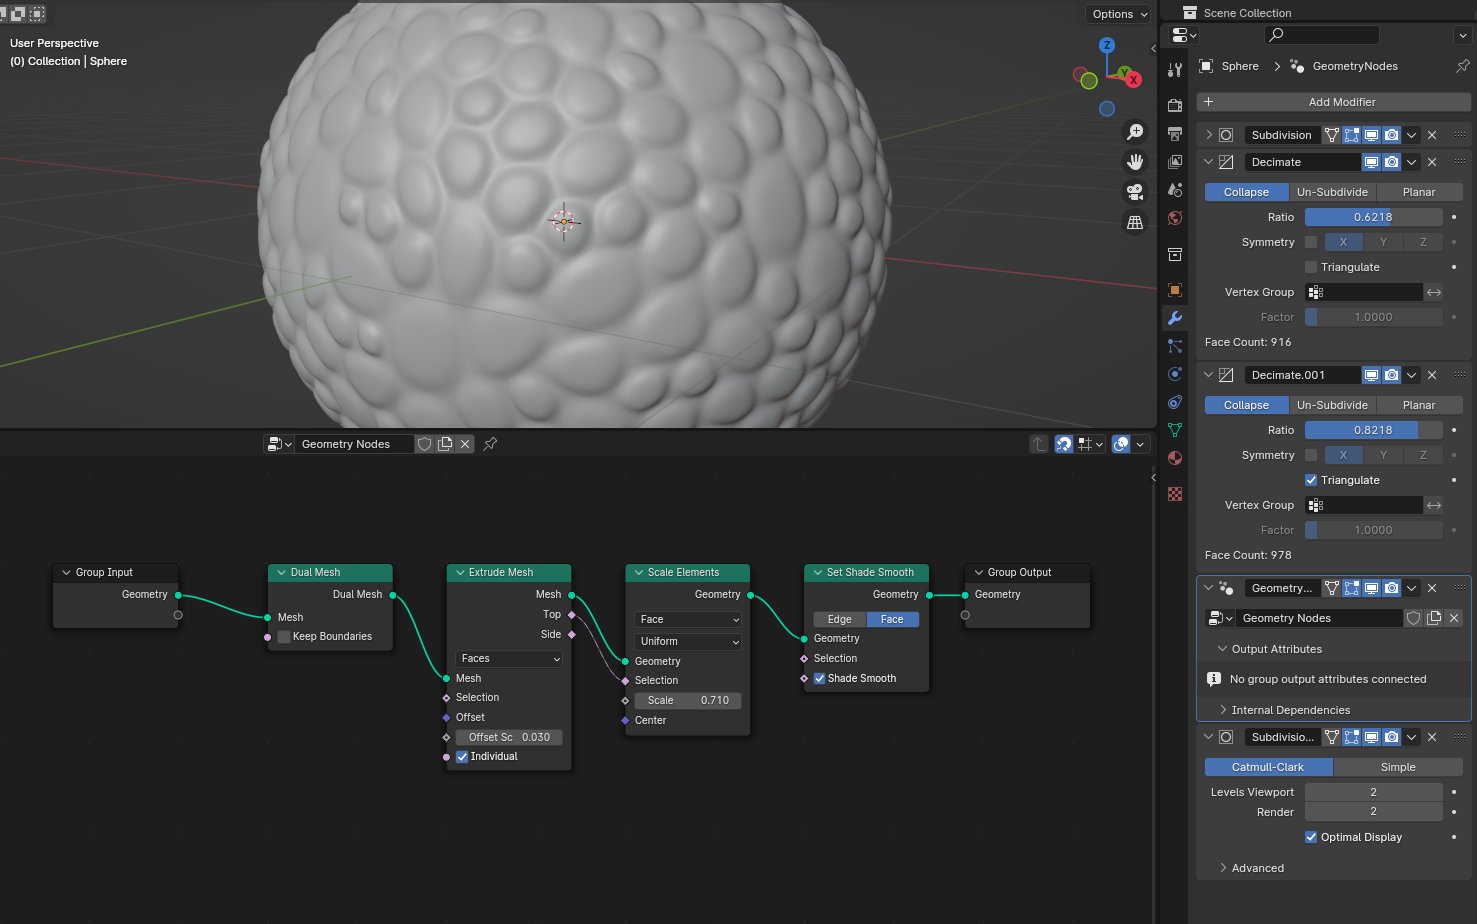Toggle camera view icon in viewport
The image size is (1477, 924).
pyautogui.click(x=1135, y=192)
